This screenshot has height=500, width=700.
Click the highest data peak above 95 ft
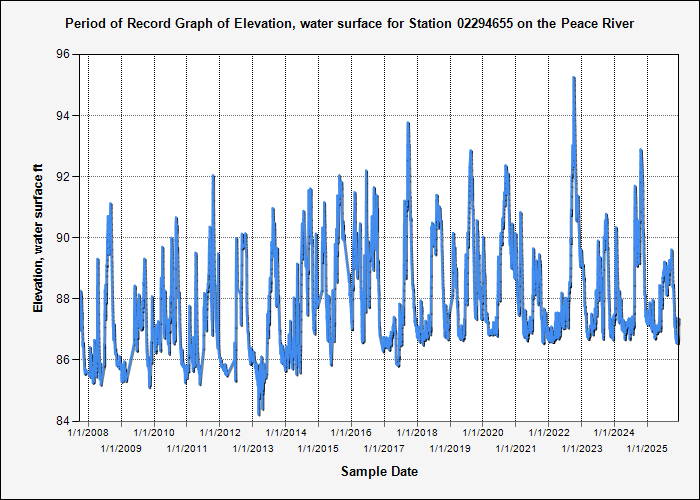tap(573, 78)
